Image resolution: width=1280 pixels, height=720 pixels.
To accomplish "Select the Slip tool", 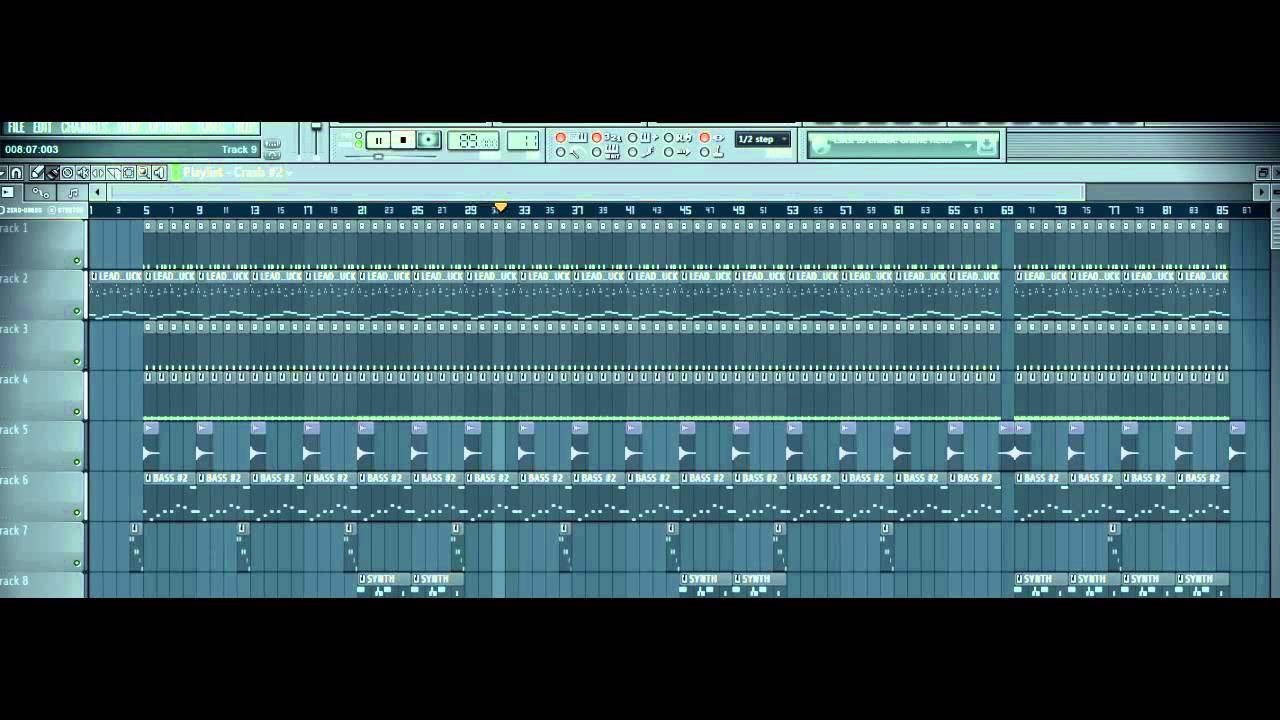I will (98, 172).
